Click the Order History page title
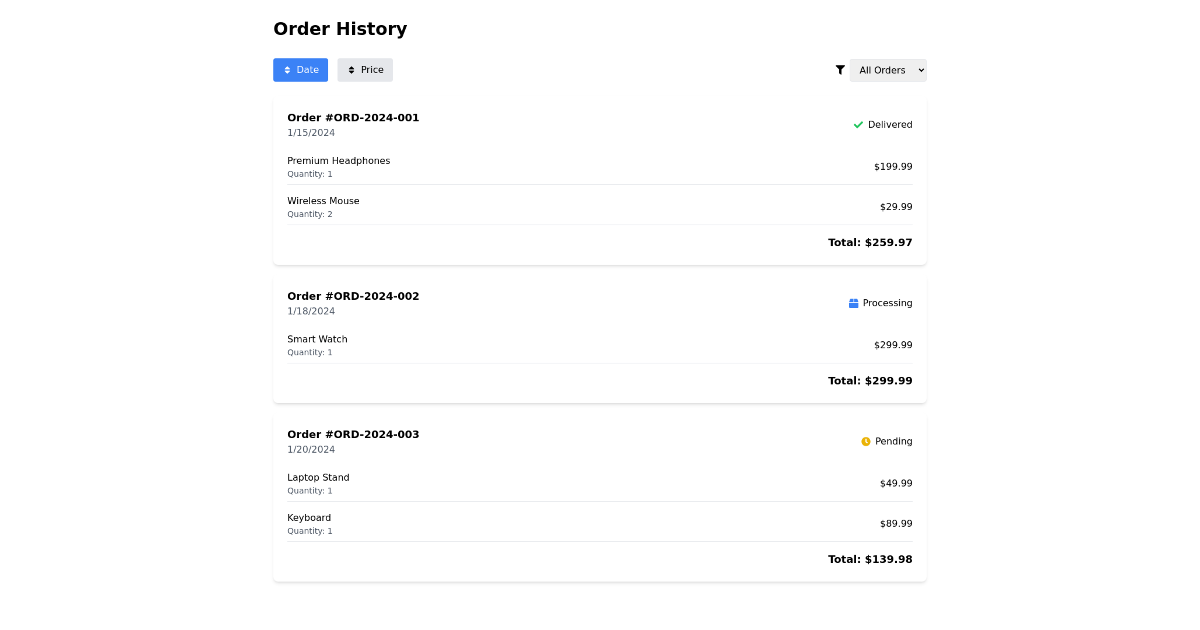This screenshot has width=1200, height=630. coord(340,29)
